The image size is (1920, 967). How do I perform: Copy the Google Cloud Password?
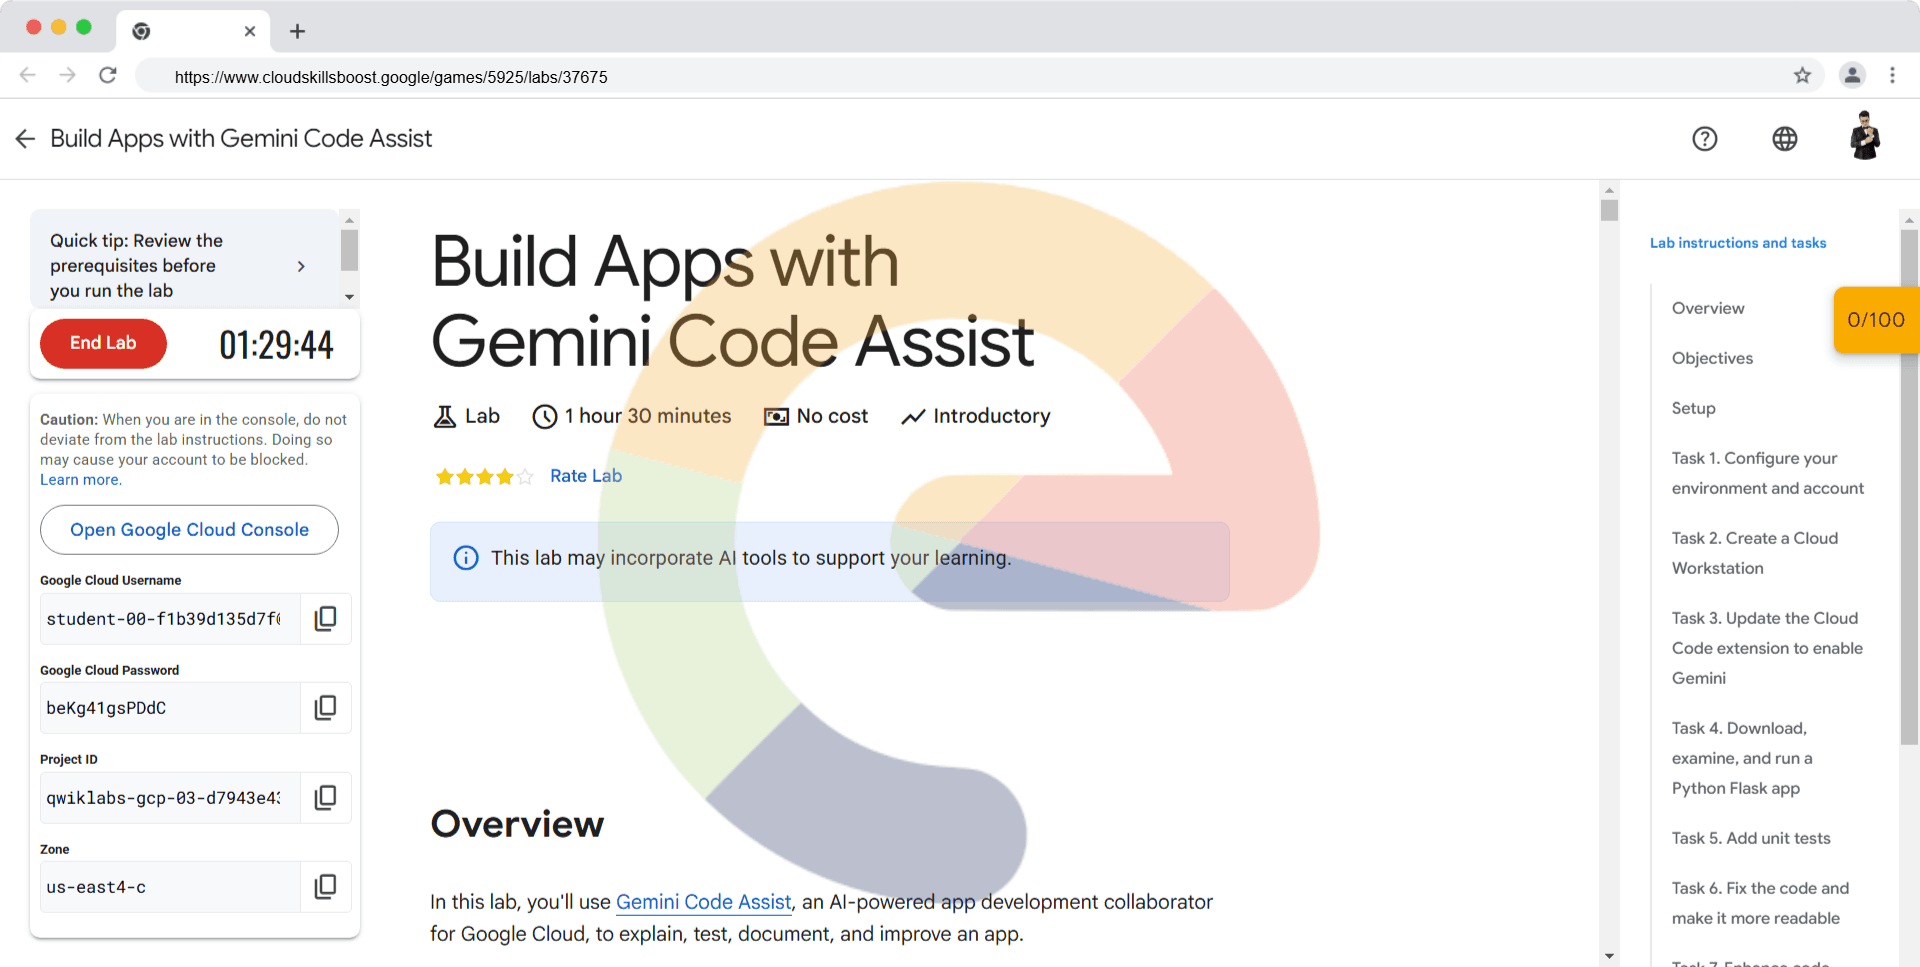coord(325,708)
